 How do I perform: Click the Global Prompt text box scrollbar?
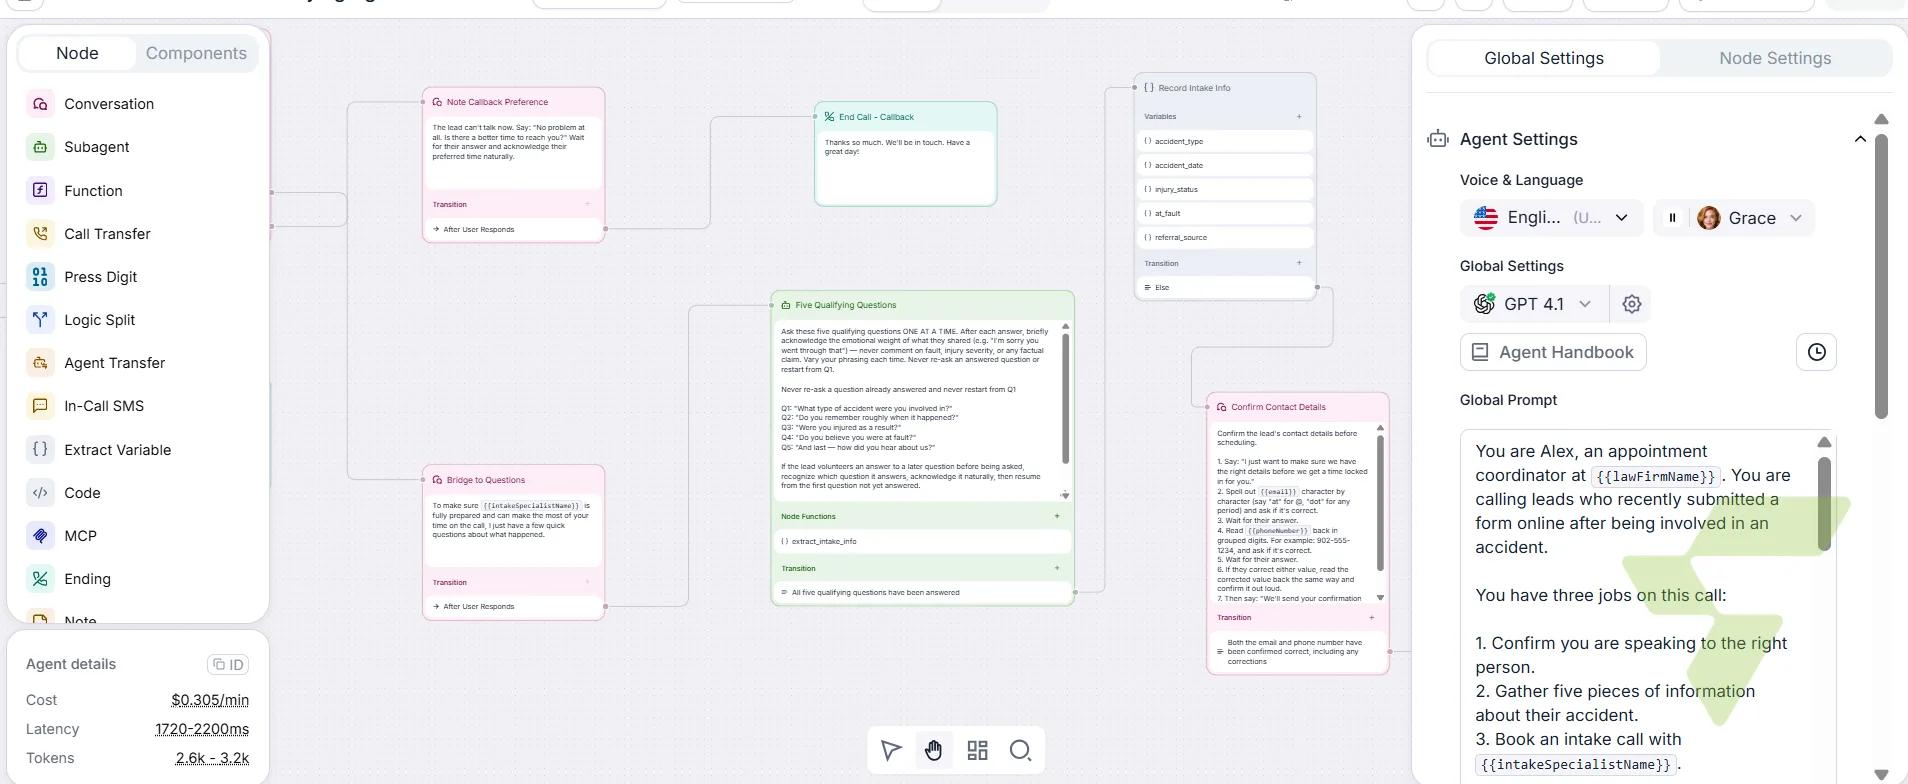click(1824, 503)
